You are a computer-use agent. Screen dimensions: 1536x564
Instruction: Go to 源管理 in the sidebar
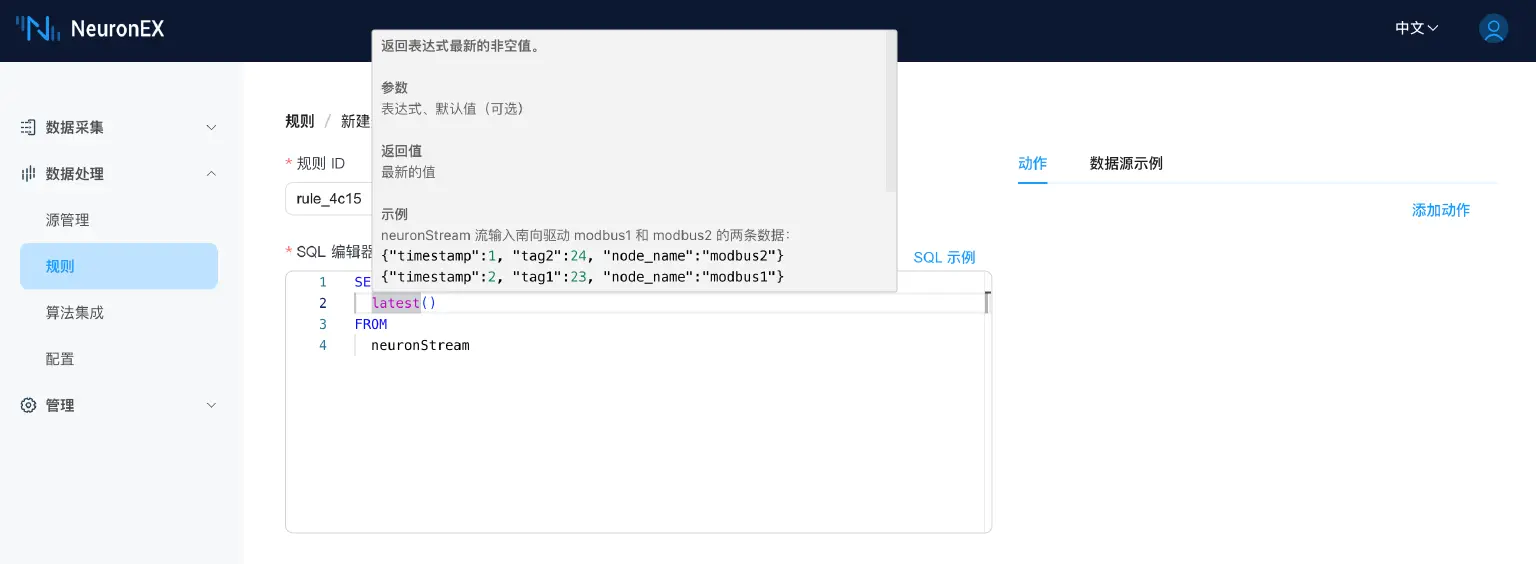tap(67, 220)
